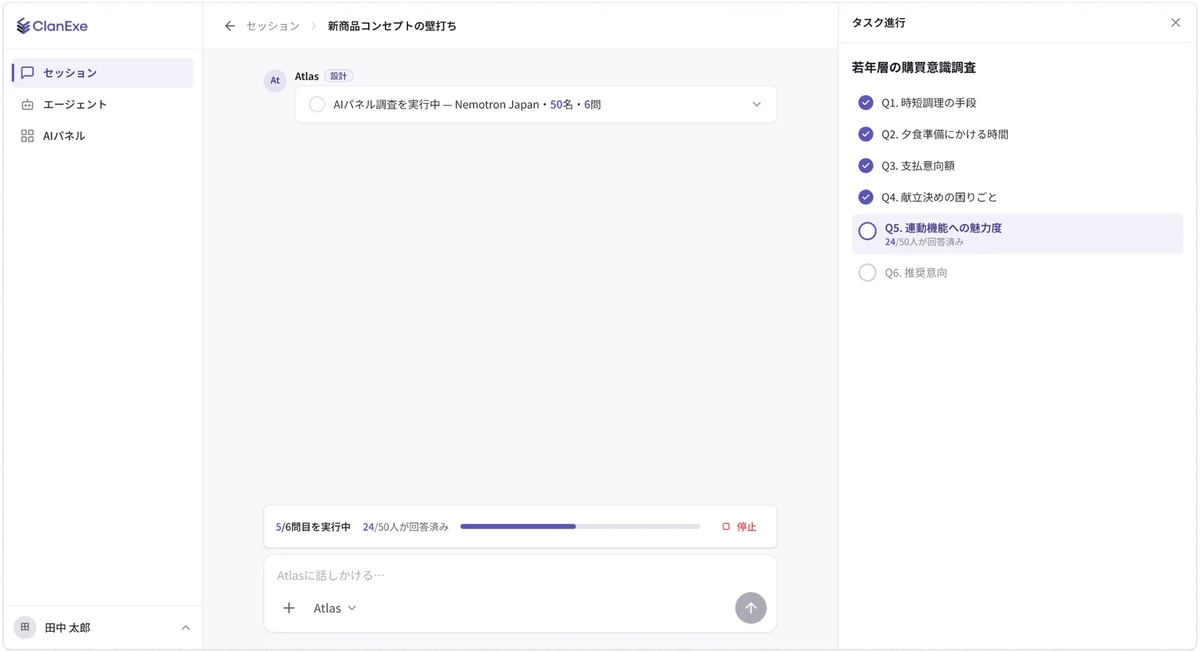The image size is (1200, 653).
Task: Select the Q5. 連動機能への魅力度 label
Action: coord(943,228)
